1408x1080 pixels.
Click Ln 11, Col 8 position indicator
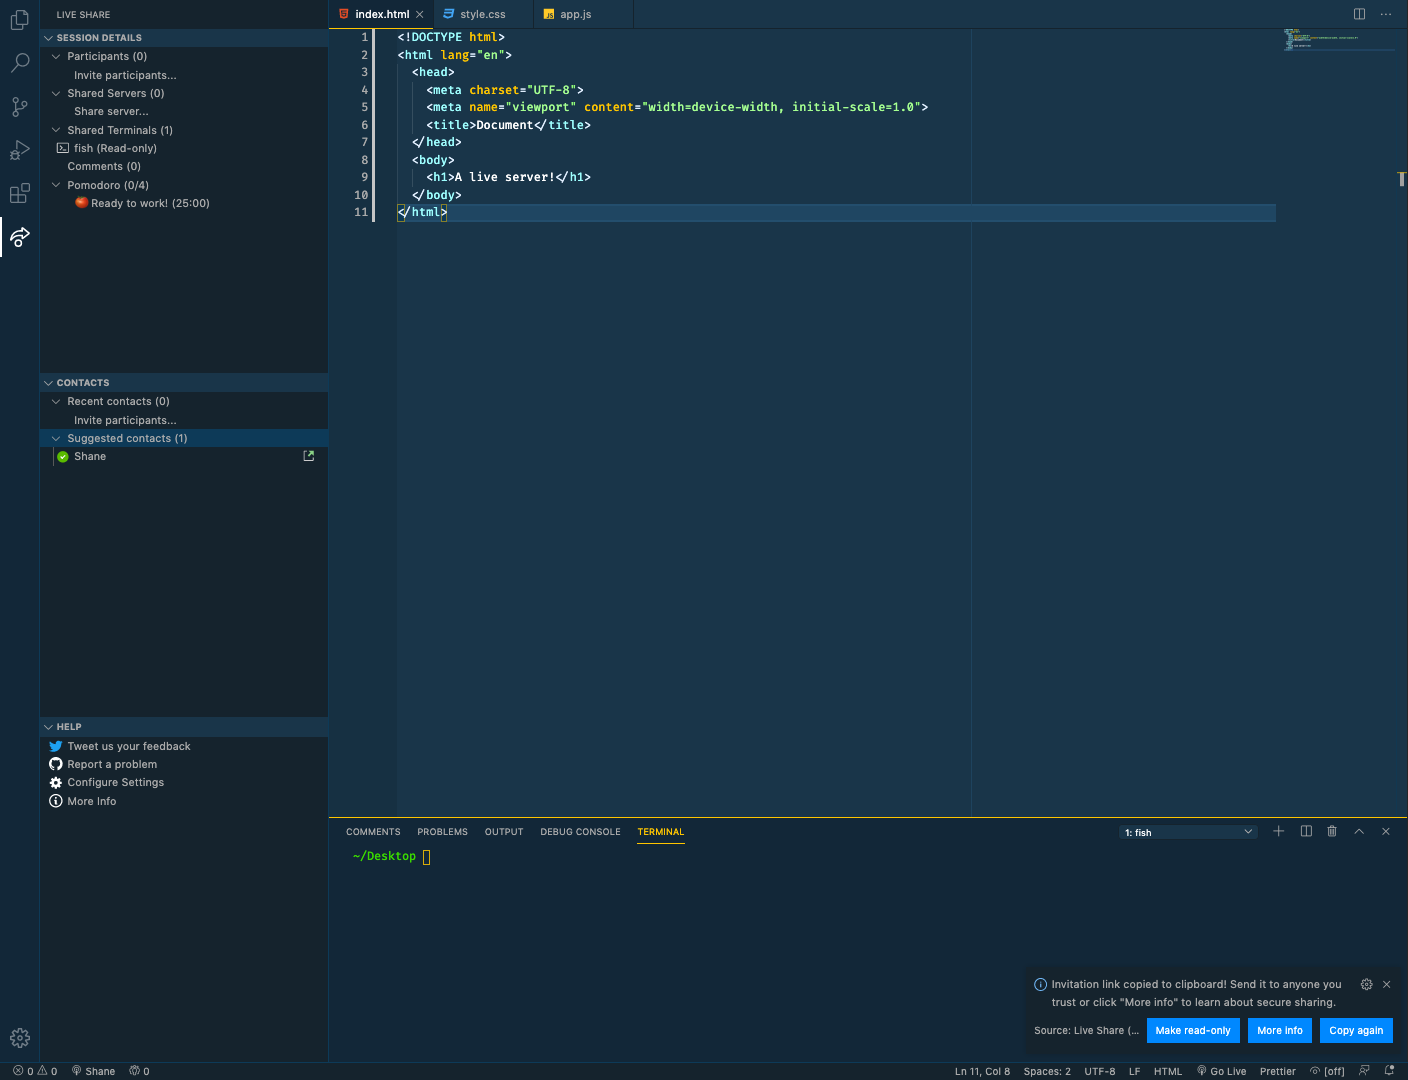(982, 1071)
